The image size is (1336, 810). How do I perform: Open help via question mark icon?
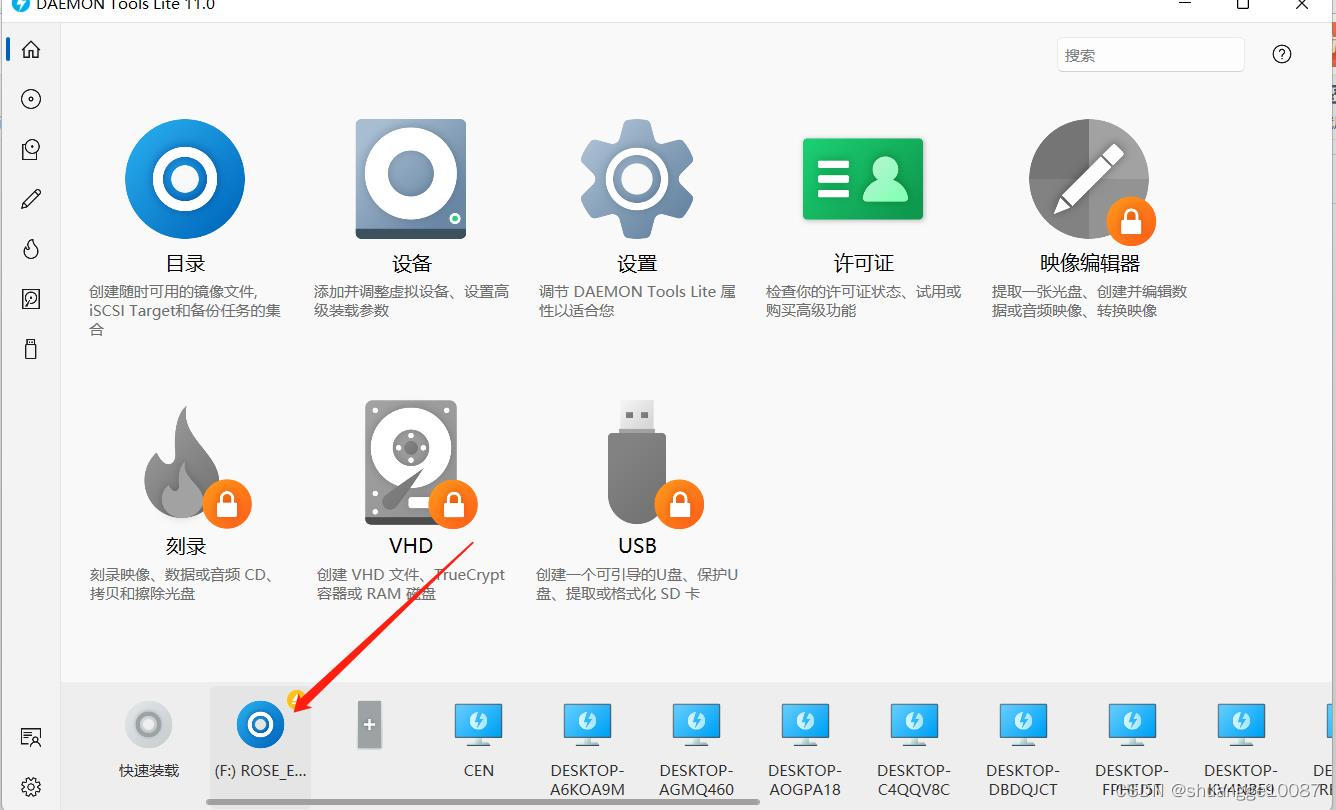point(1282,54)
